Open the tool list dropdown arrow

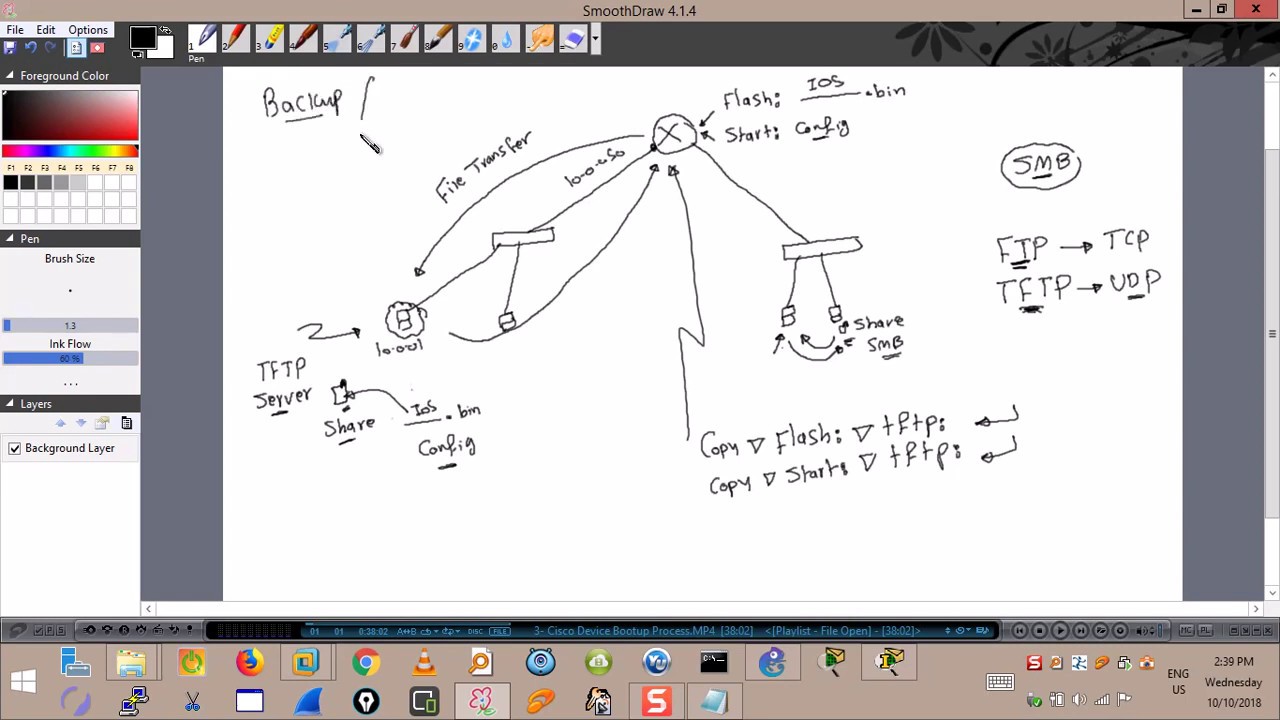tap(595, 39)
